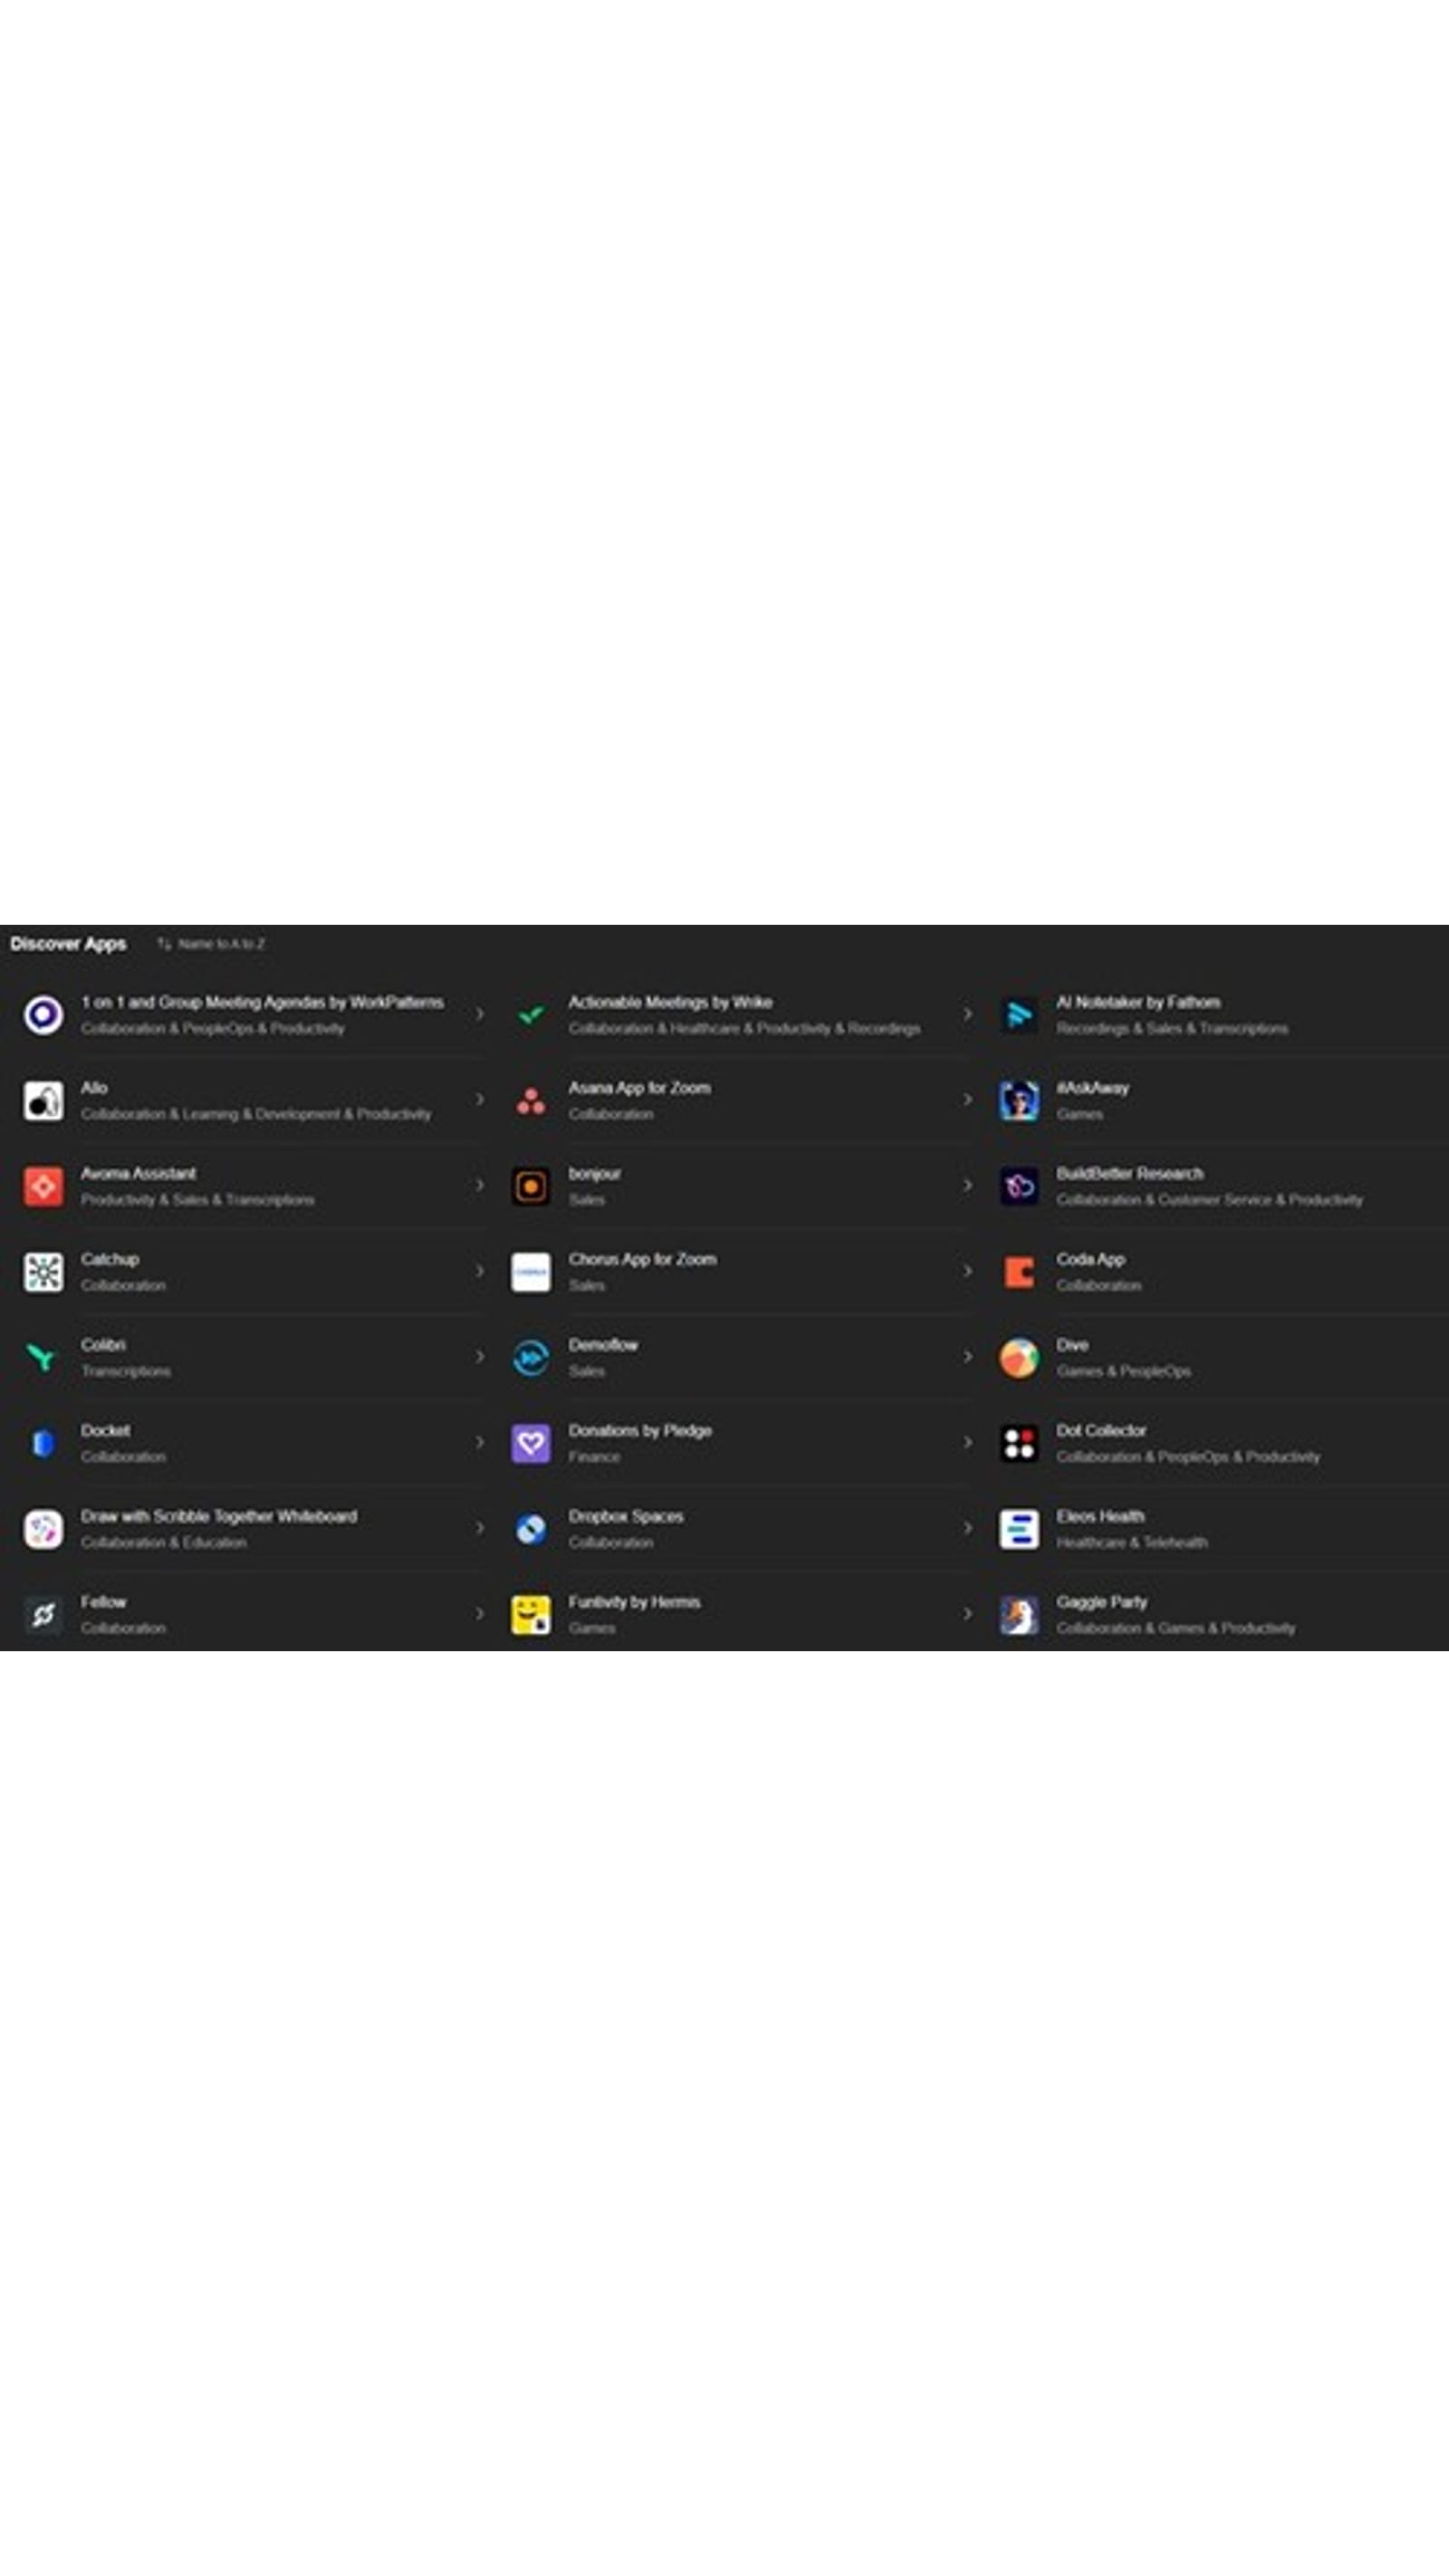Click the chevron beside Docket

pos(479,1442)
